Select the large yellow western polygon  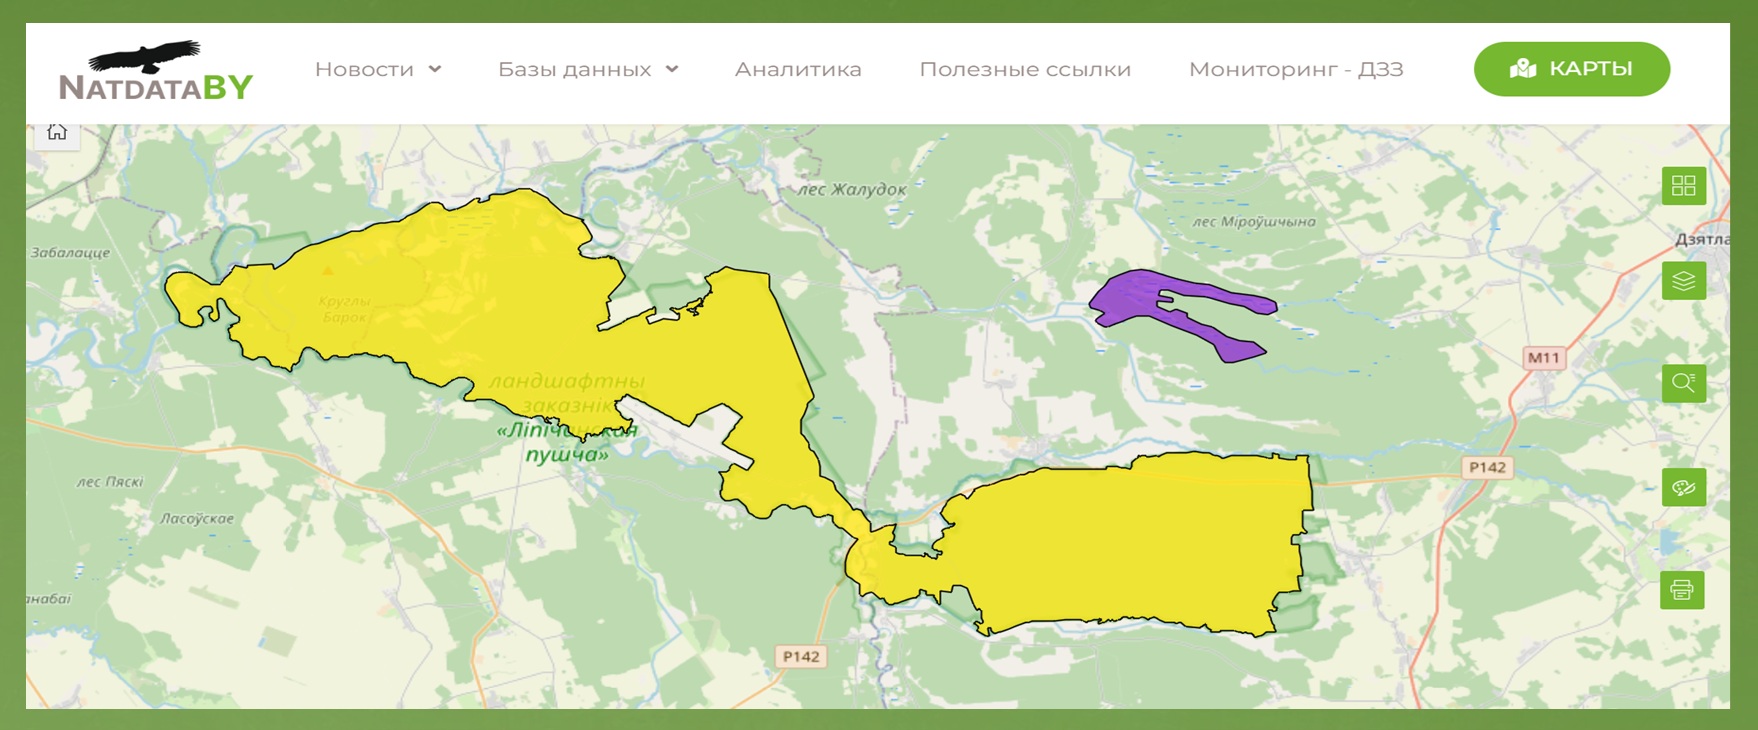480,300
